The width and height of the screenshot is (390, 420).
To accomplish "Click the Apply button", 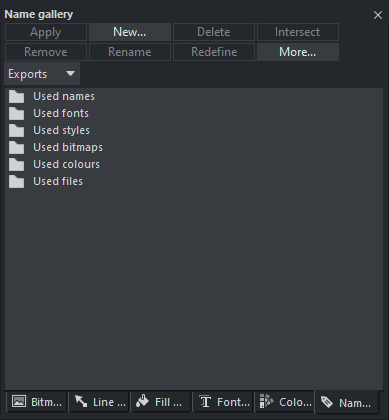I will point(46,32).
